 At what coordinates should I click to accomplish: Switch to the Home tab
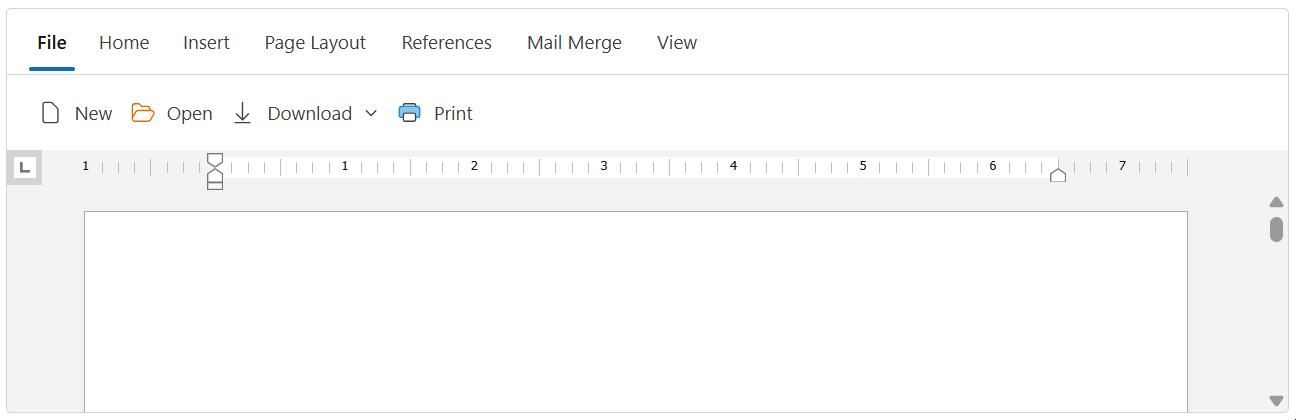click(124, 43)
